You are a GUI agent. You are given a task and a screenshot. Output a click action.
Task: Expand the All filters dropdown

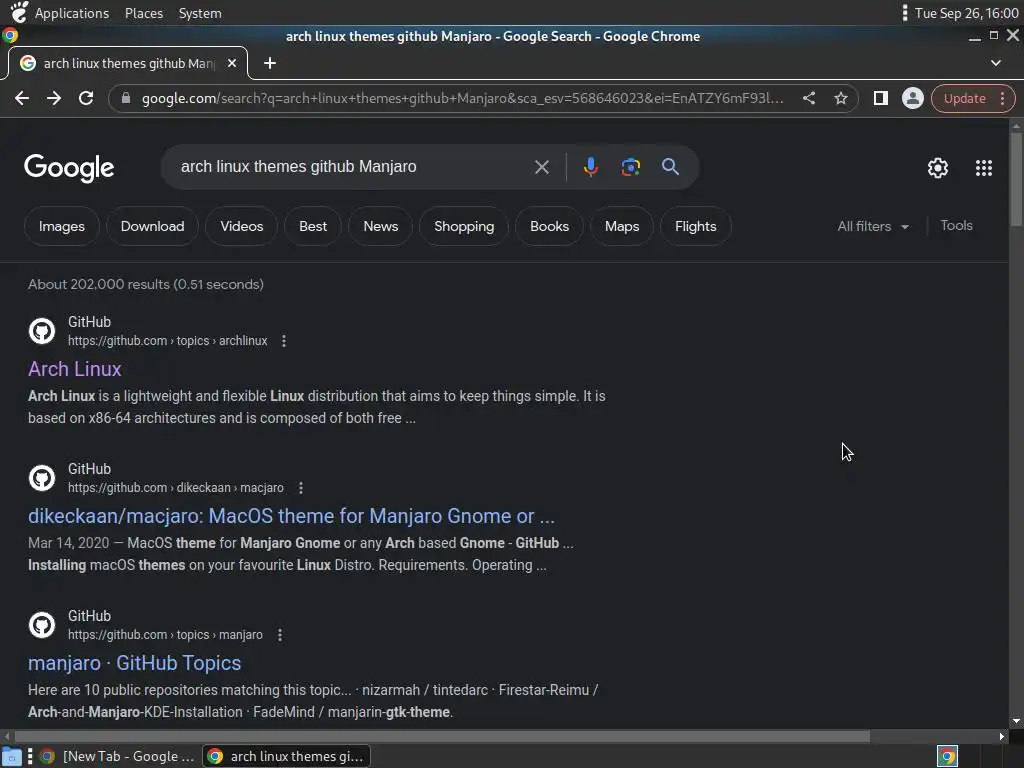pos(873,226)
